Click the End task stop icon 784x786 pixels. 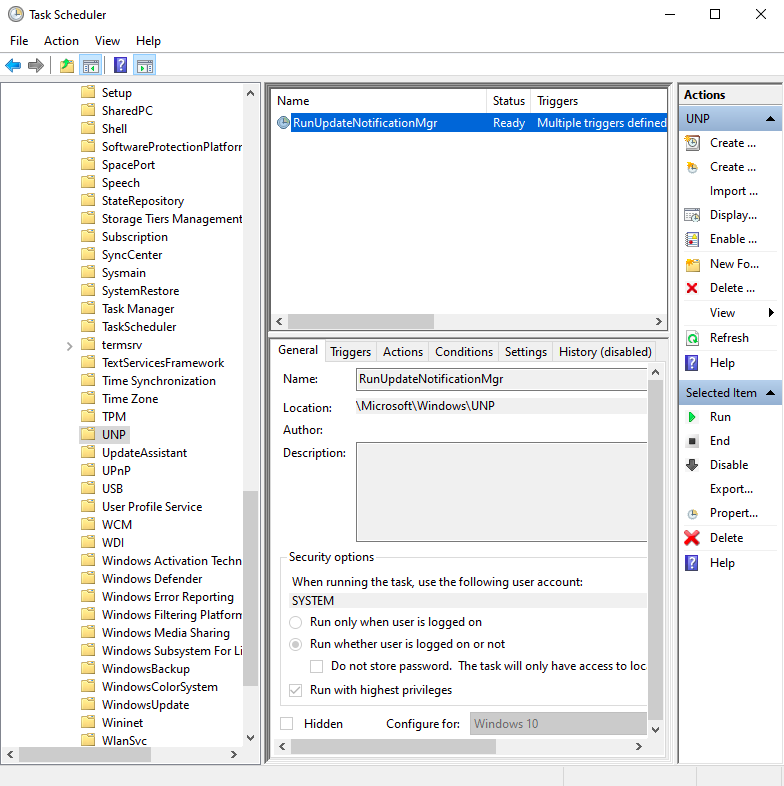pos(692,441)
